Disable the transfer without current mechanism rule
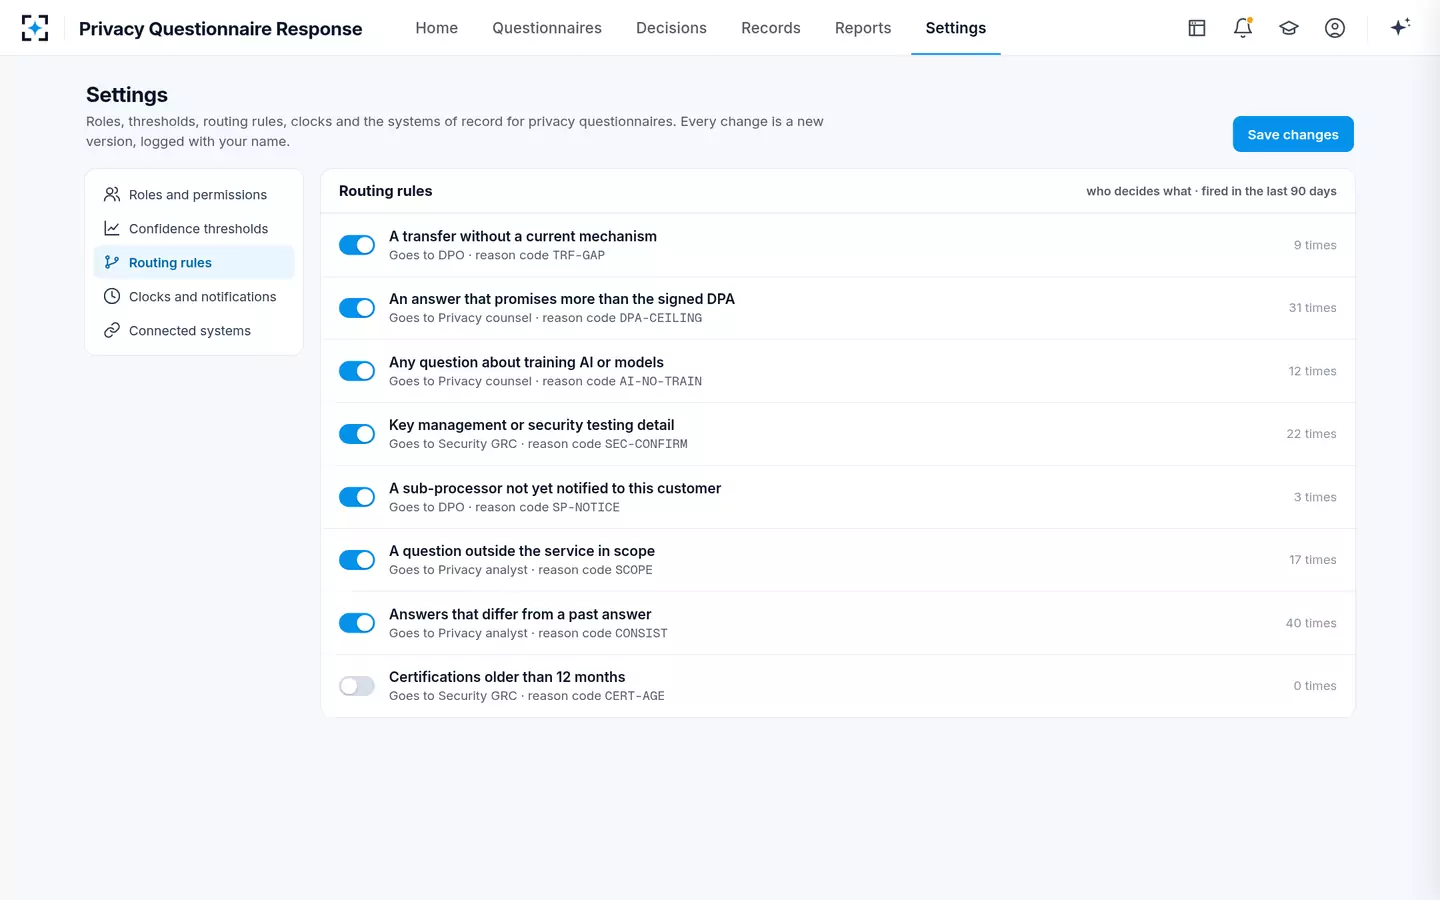The height and width of the screenshot is (900, 1440). (x=357, y=245)
